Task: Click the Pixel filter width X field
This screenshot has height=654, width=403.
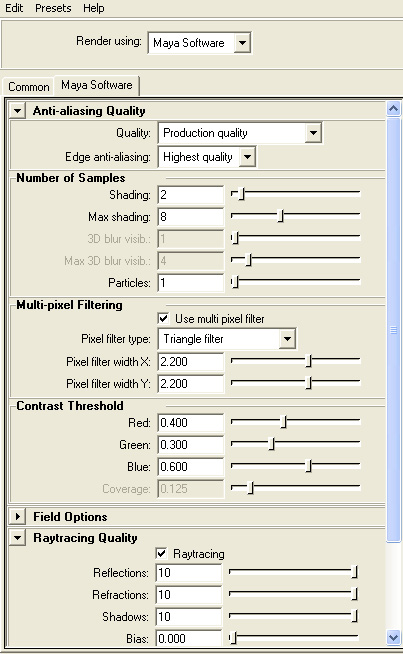Action: (x=191, y=362)
